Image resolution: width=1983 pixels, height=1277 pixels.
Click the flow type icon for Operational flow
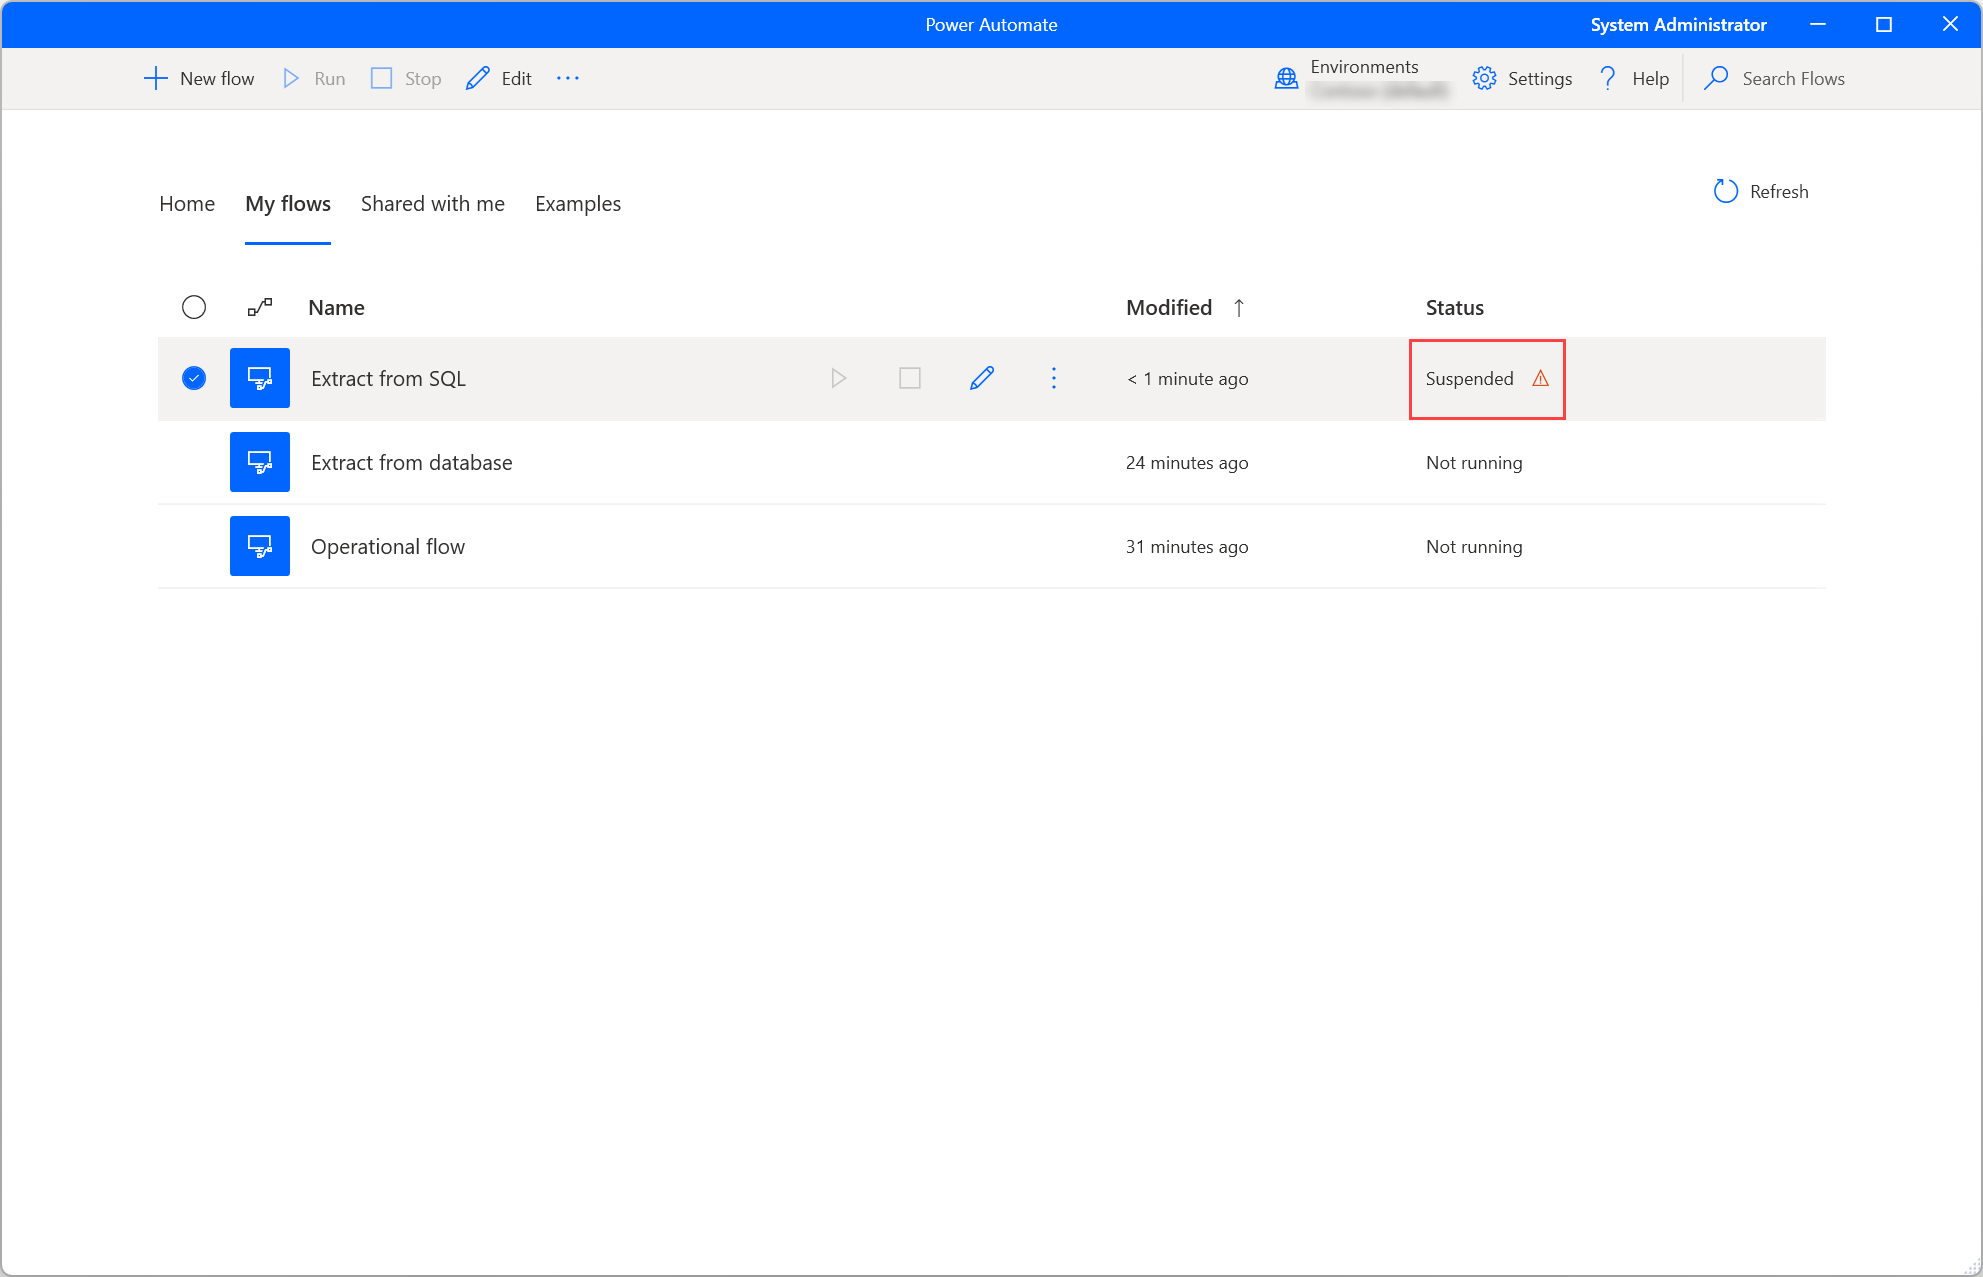[260, 546]
